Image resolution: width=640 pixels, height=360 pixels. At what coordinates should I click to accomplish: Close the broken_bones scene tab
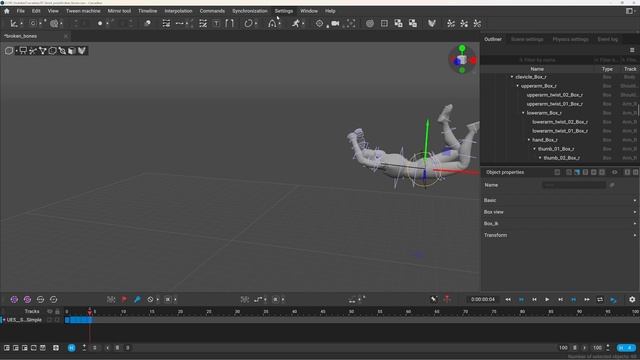pyautogui.click(x=66, y=36)
